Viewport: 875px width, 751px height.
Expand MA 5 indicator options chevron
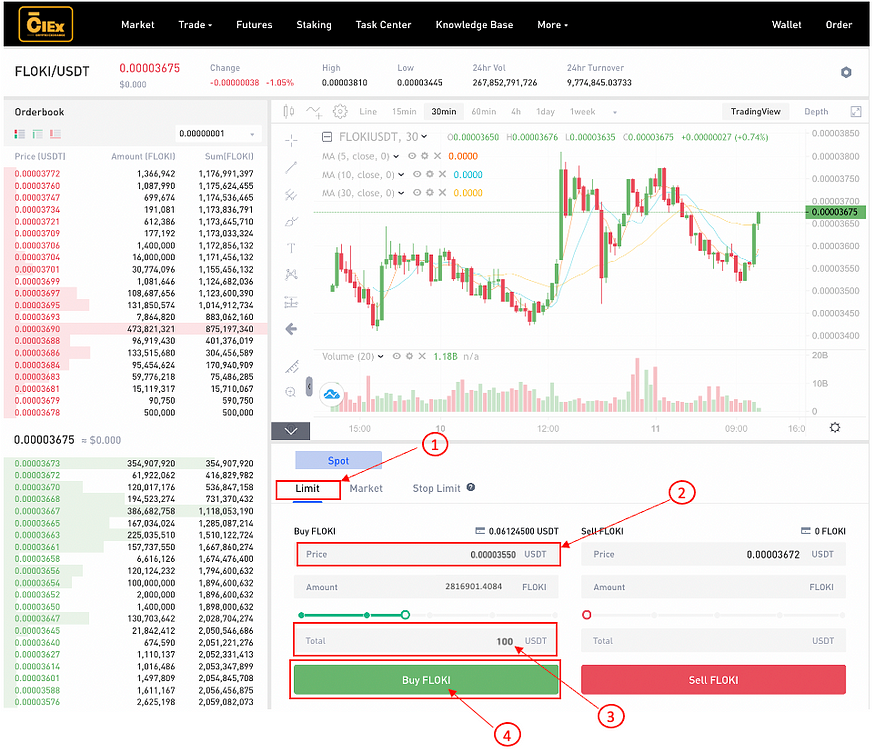(x=396, y=156)
